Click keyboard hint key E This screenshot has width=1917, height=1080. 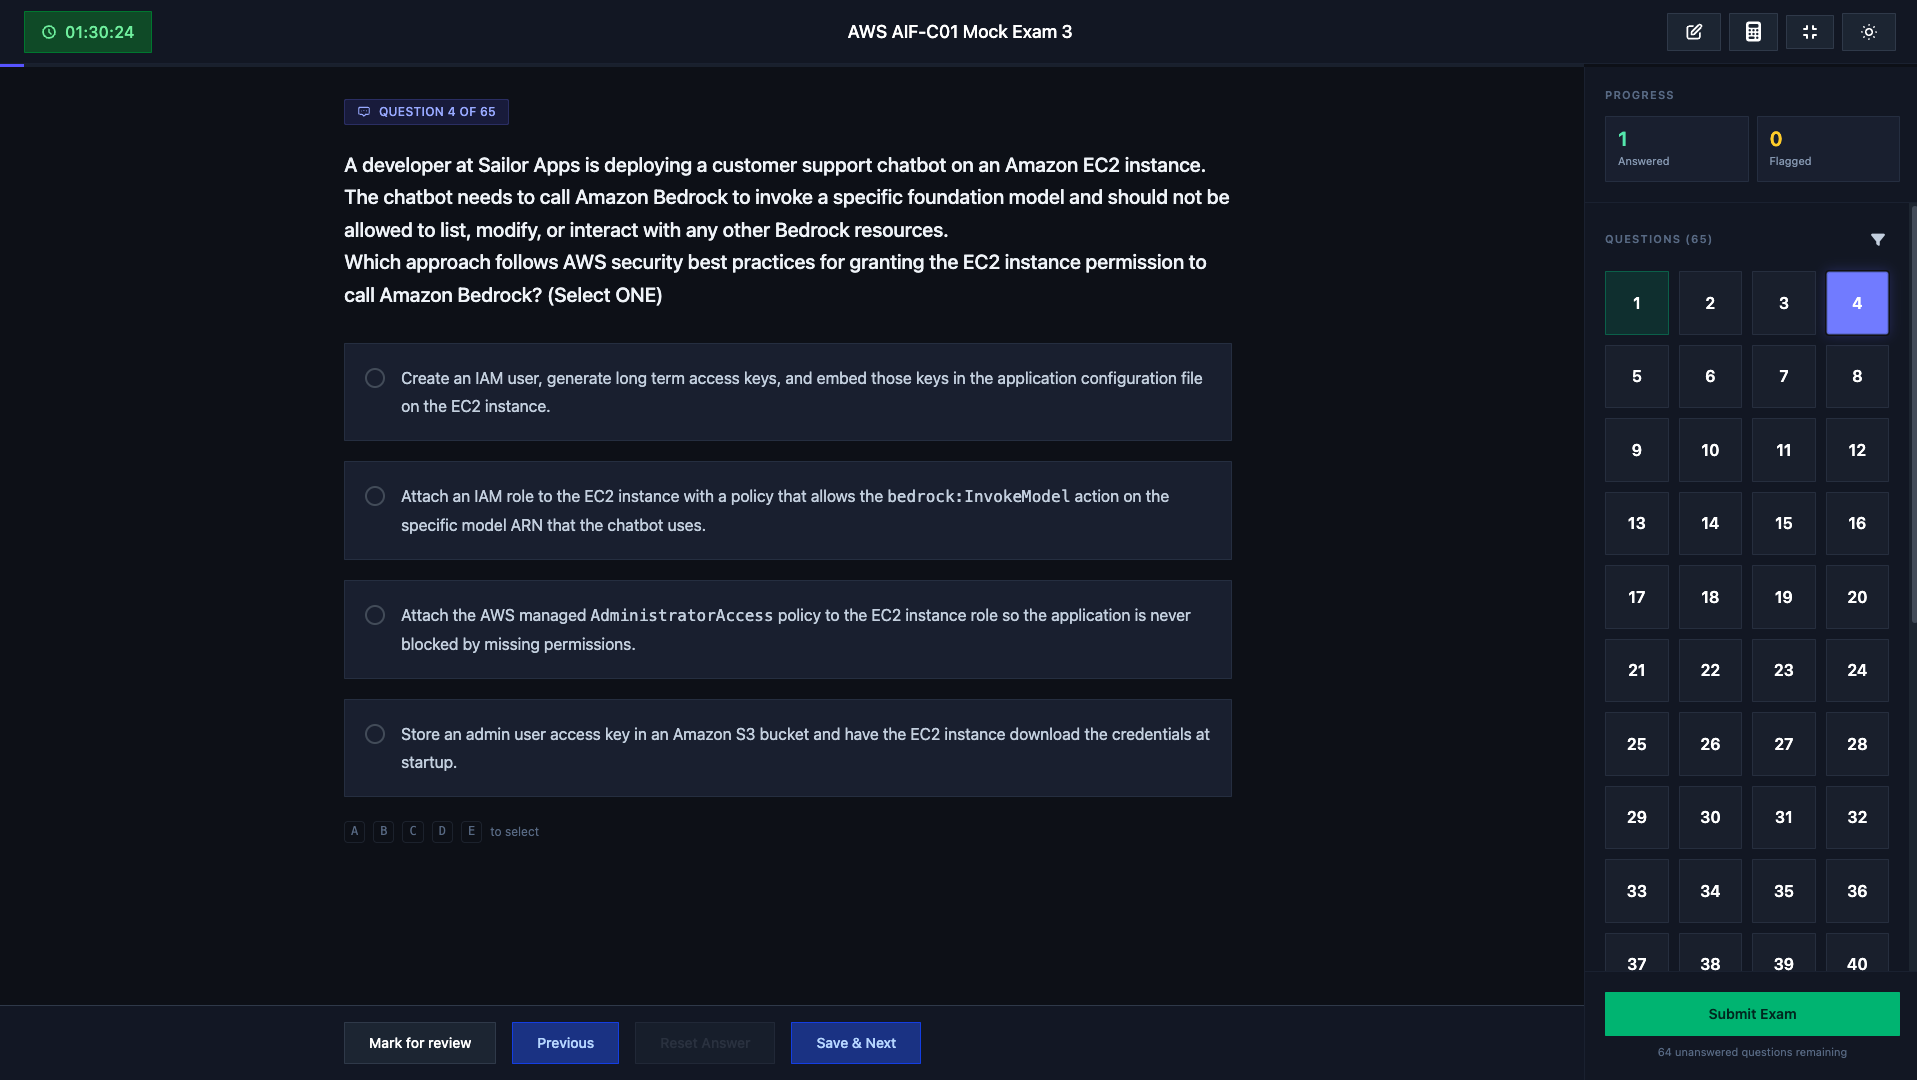tap(471, 831)
